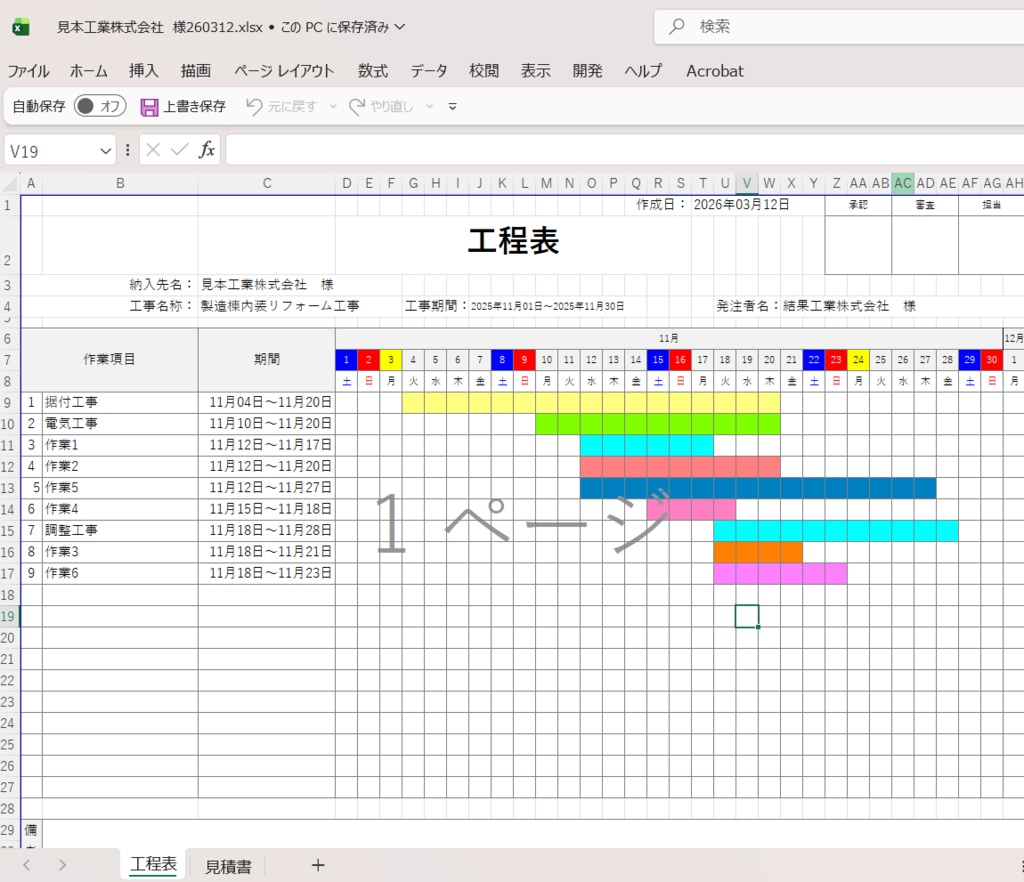This screenshot has height=882, width=1024.
Task: Switch to the 挿入 ribbon tab
Action: click(143, 71)
